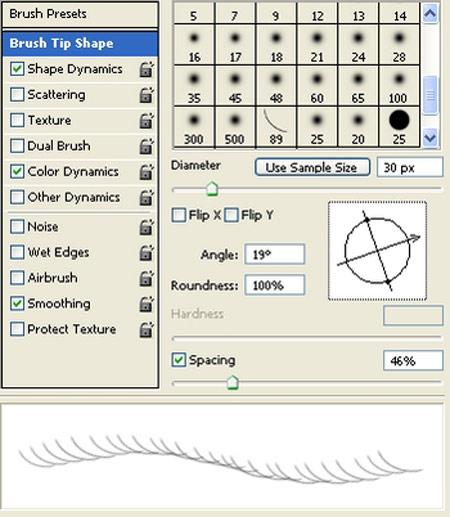
Task: Toggle lock icon beside Noise
Action: pos(146,227)
